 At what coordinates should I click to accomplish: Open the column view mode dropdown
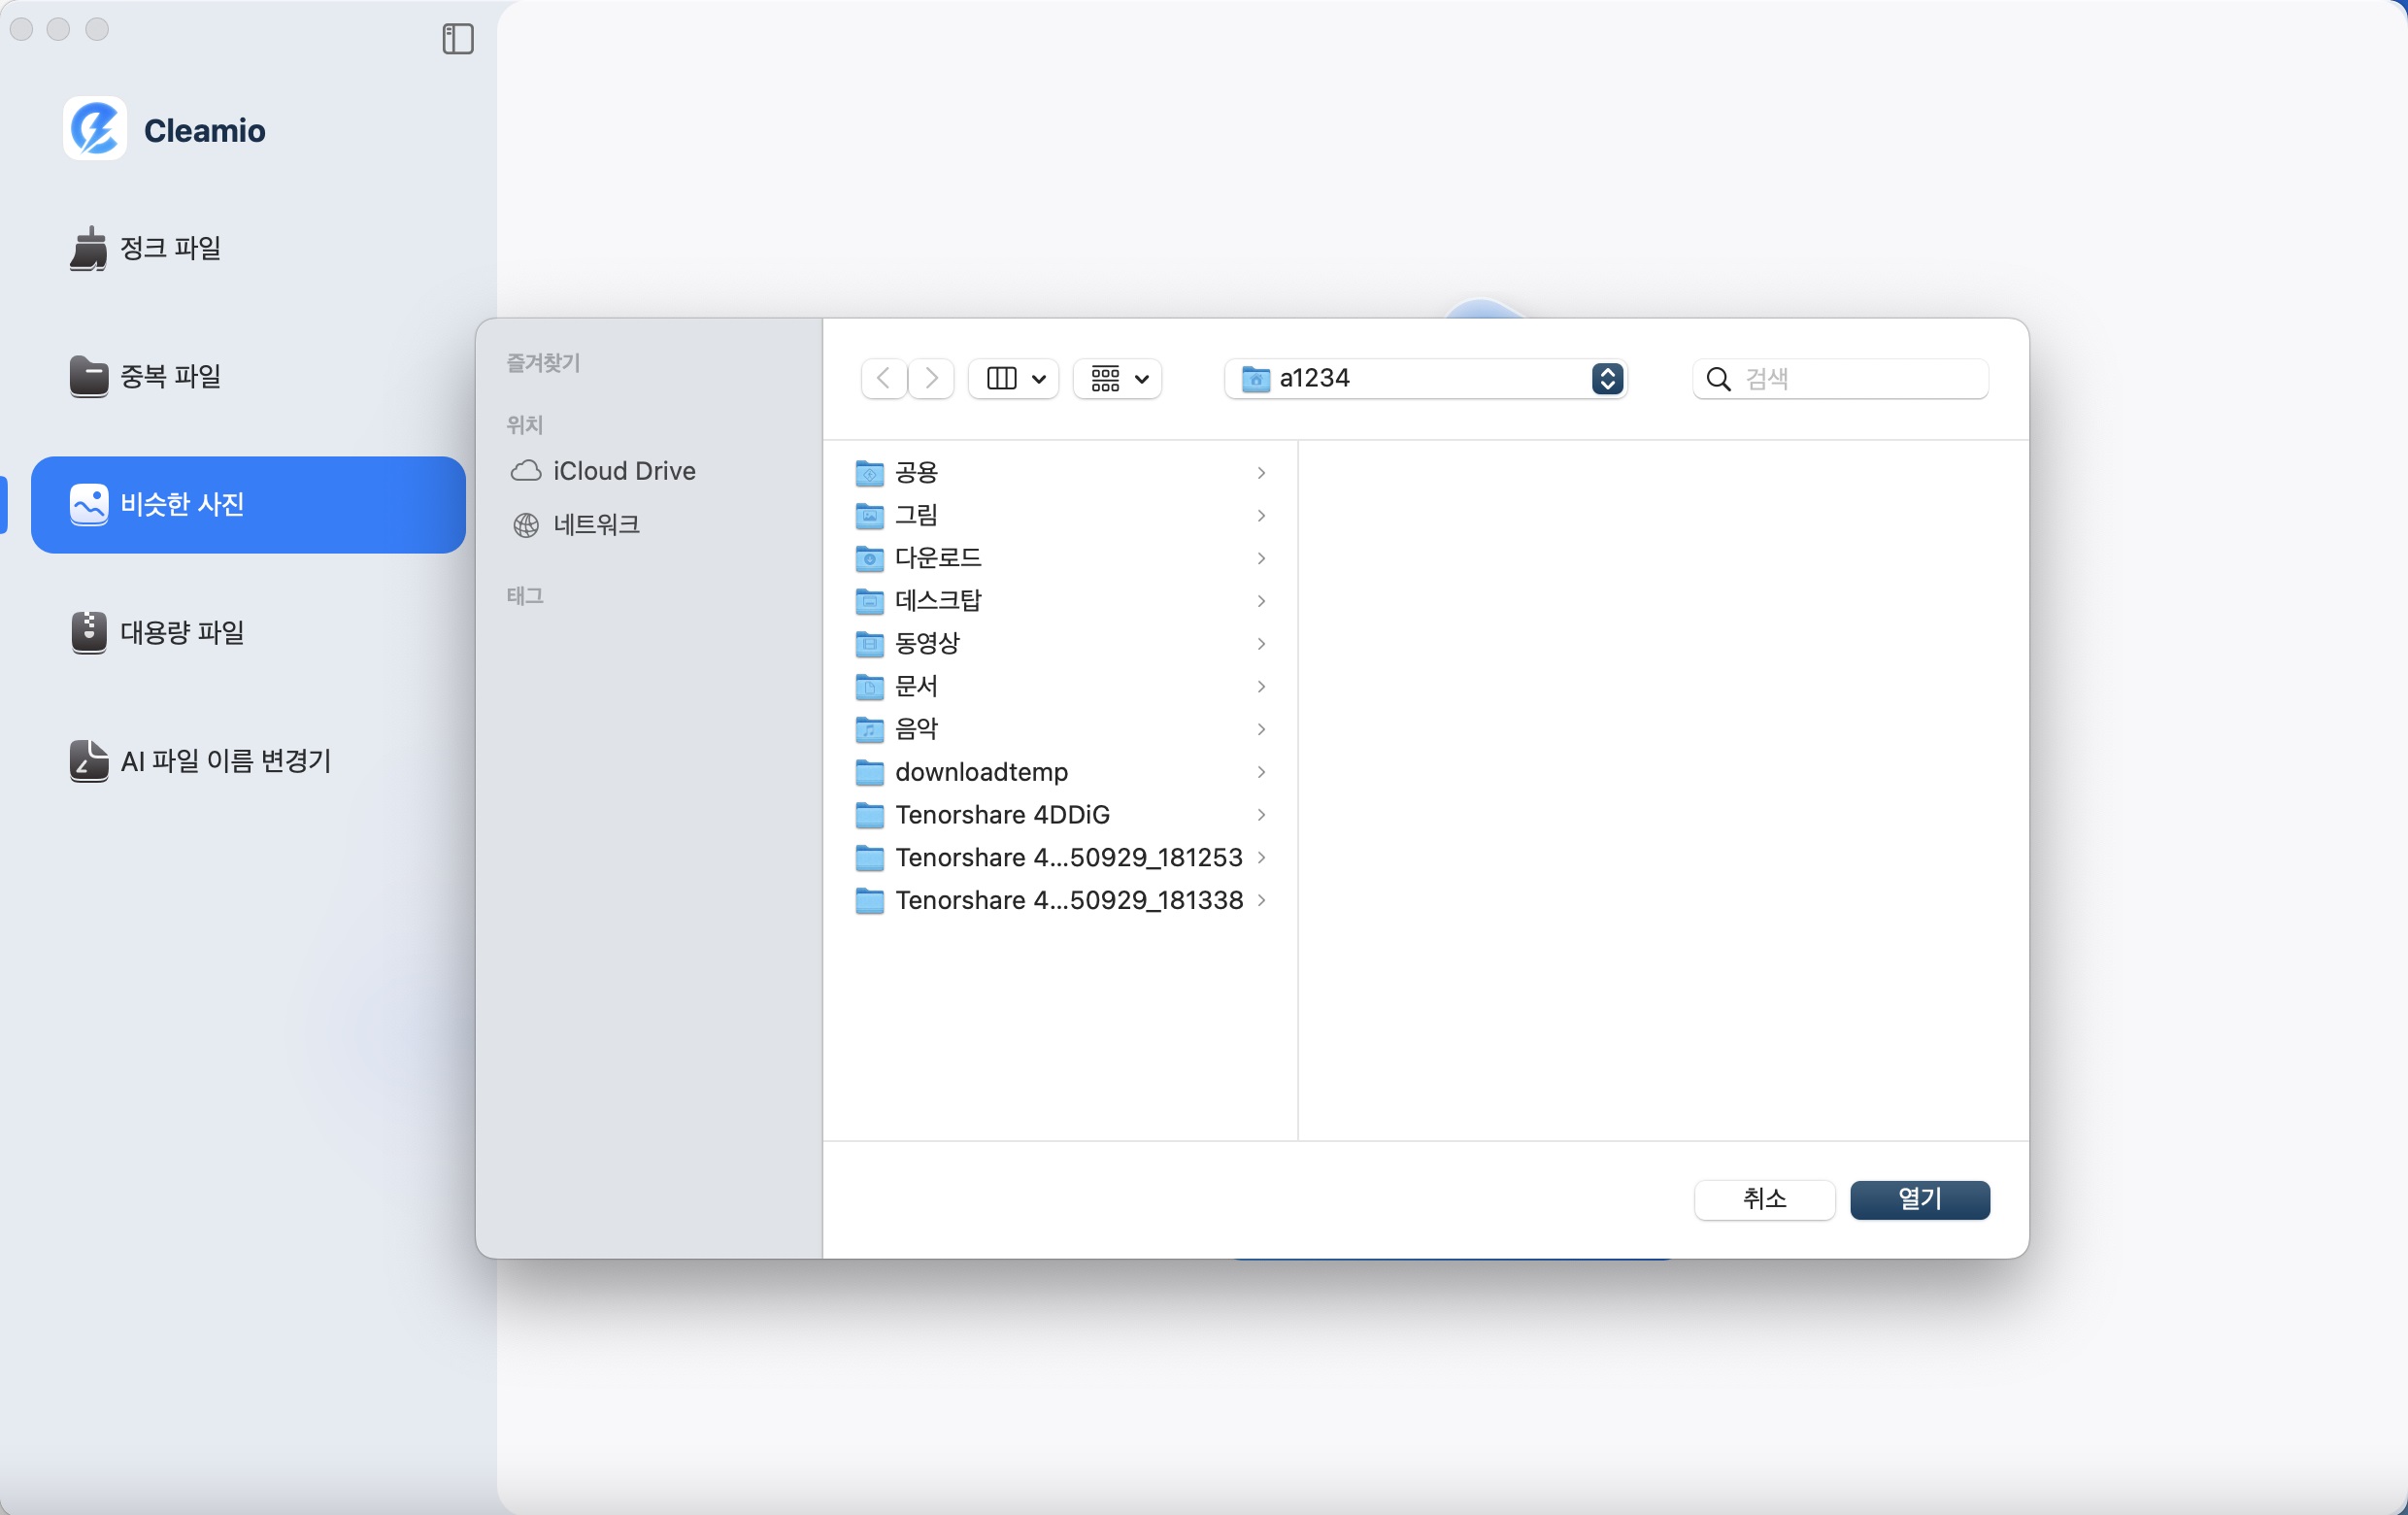point(1014,378)
